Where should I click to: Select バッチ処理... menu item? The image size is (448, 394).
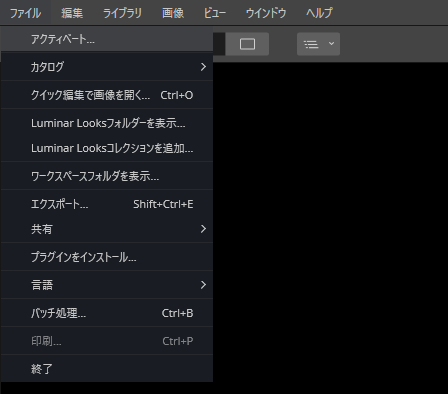pyautogui.click(x=107, y=313)
